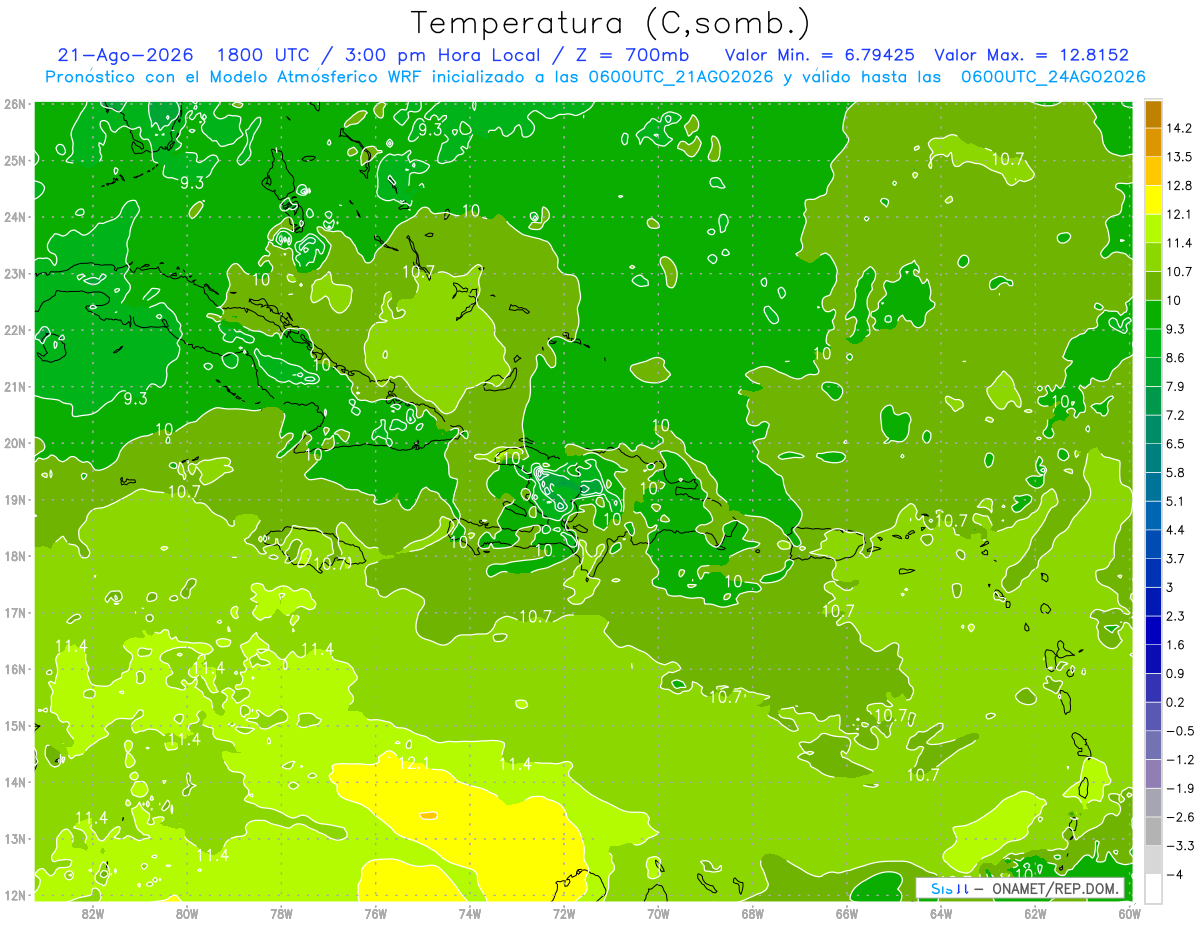Click the 70W longitude axis label
Screen dimensions: 1200x927
[658, 913]
